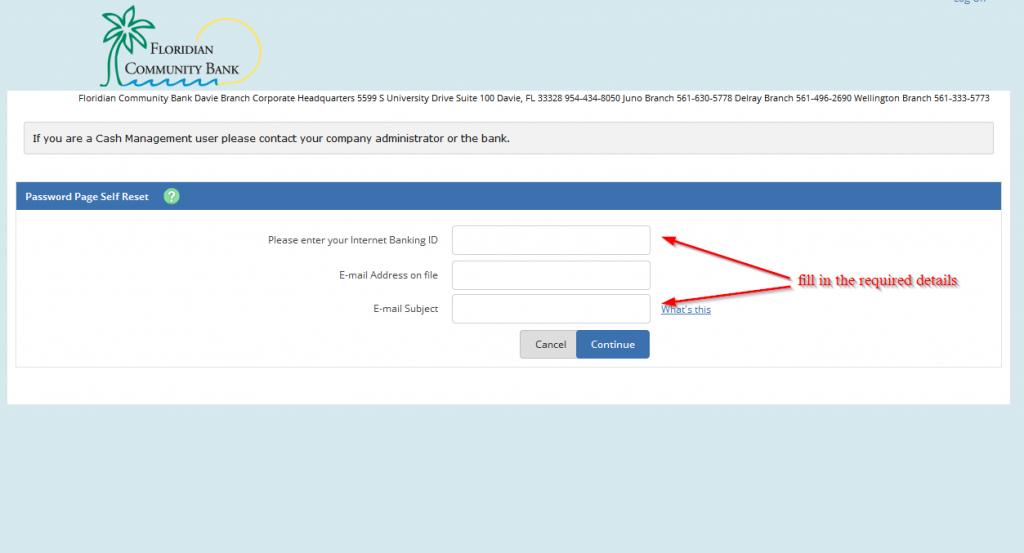Cancel the password reset
The width and height of the screenshot is (1024, 553).
pos(549,344)
